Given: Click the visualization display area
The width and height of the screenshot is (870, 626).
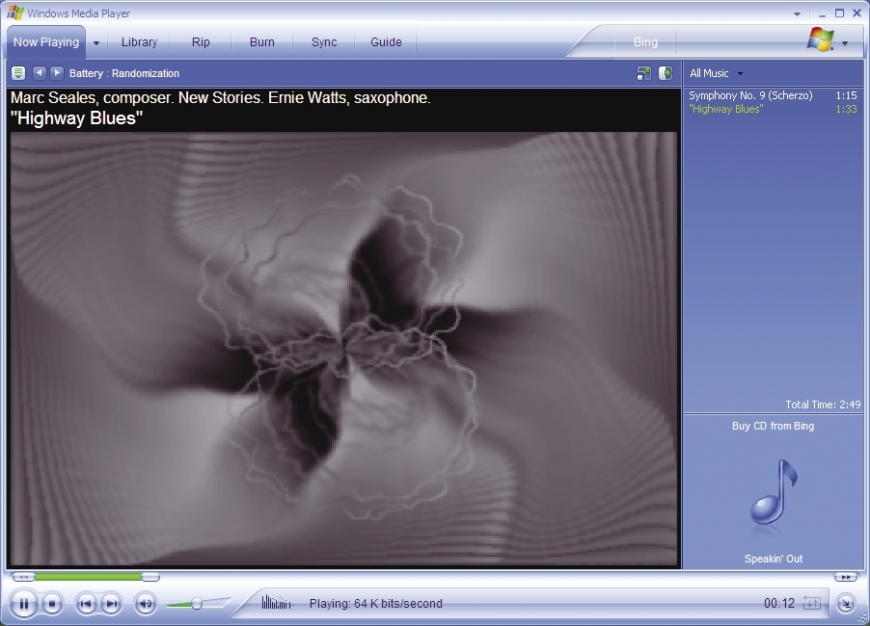Looking at the screenshot, I should pyautogui.click(x=344, y=349).
